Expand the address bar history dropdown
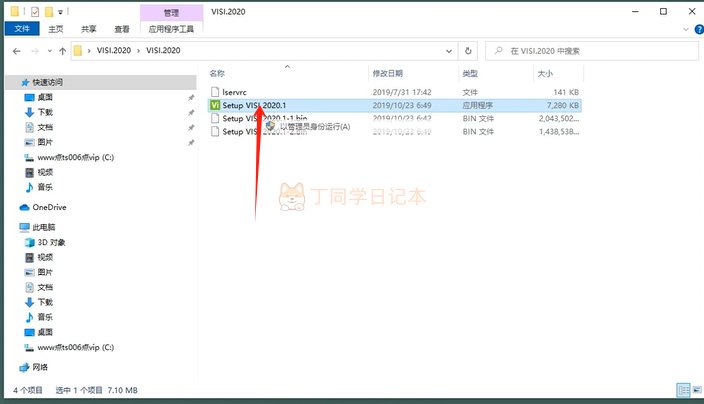Screen dimensions: 704x404 [x=450, y=50]
